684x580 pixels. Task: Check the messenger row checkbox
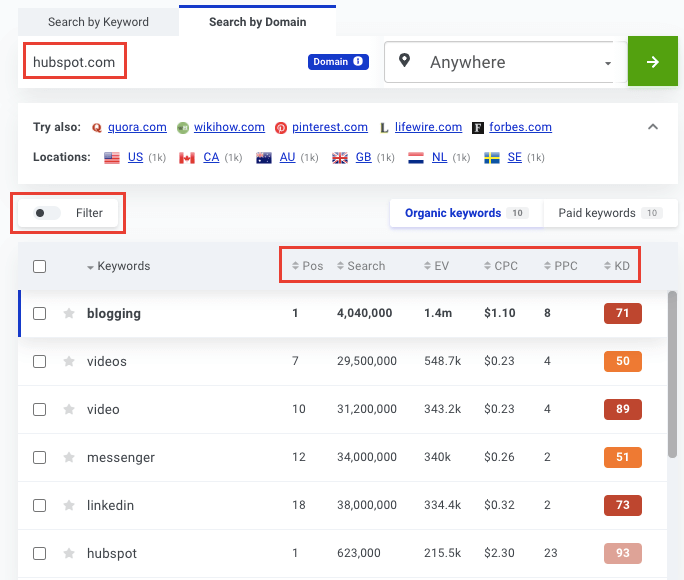40,457
